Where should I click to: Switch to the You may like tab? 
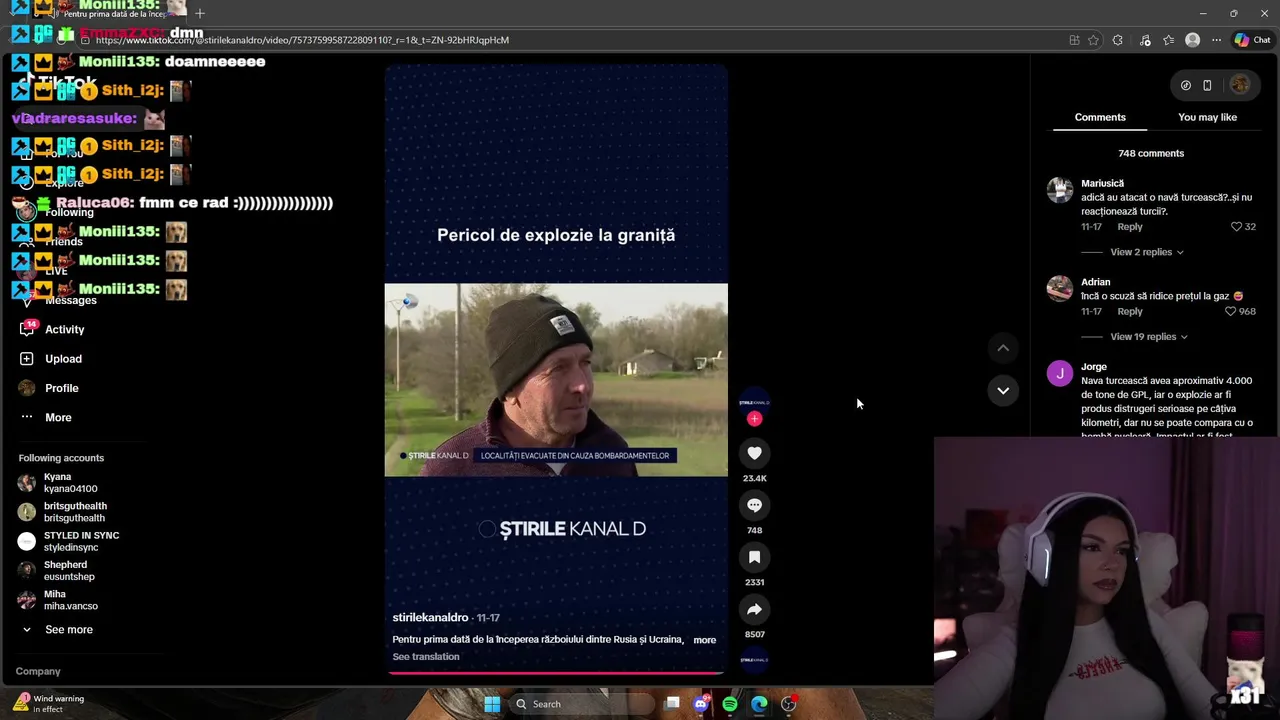coord(1207,117)
